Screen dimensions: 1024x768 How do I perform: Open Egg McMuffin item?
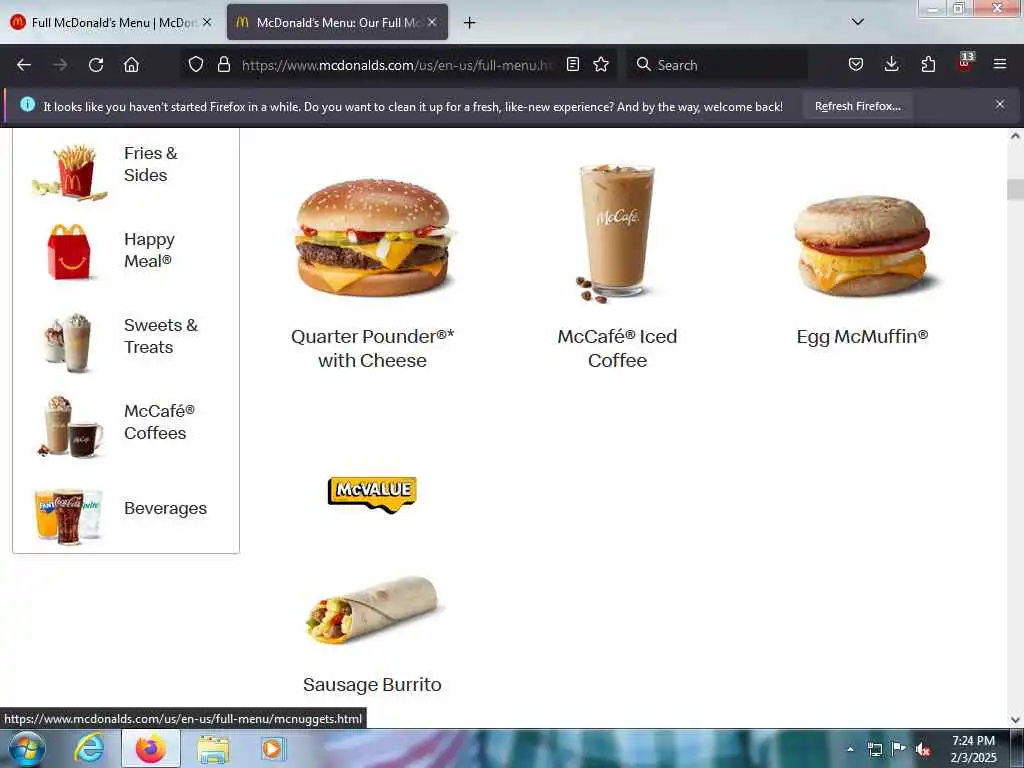[862, 336]
